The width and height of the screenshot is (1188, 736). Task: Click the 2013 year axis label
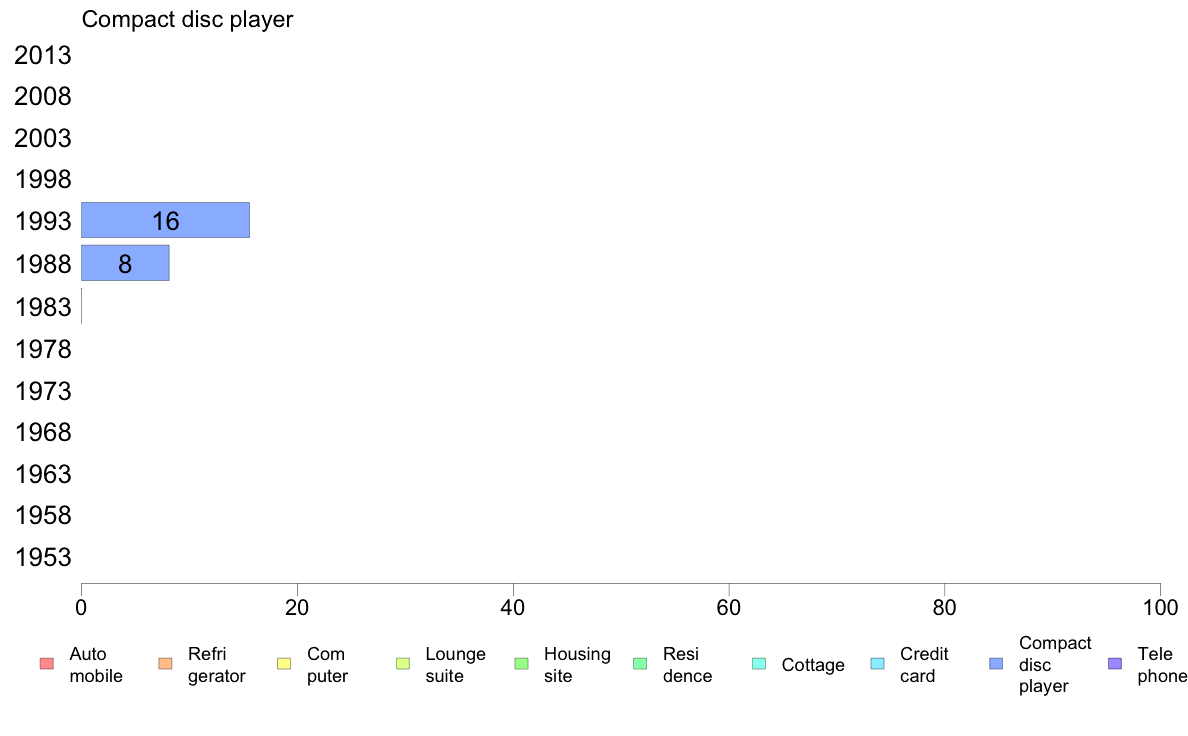pos(43,55)
